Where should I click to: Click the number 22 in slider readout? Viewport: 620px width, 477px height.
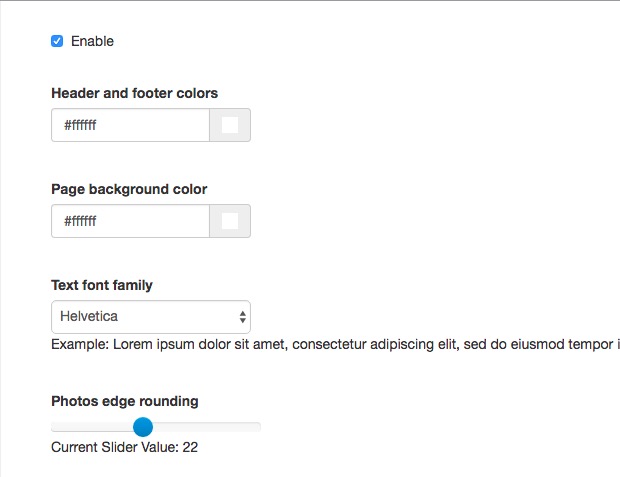pos(190,447)
